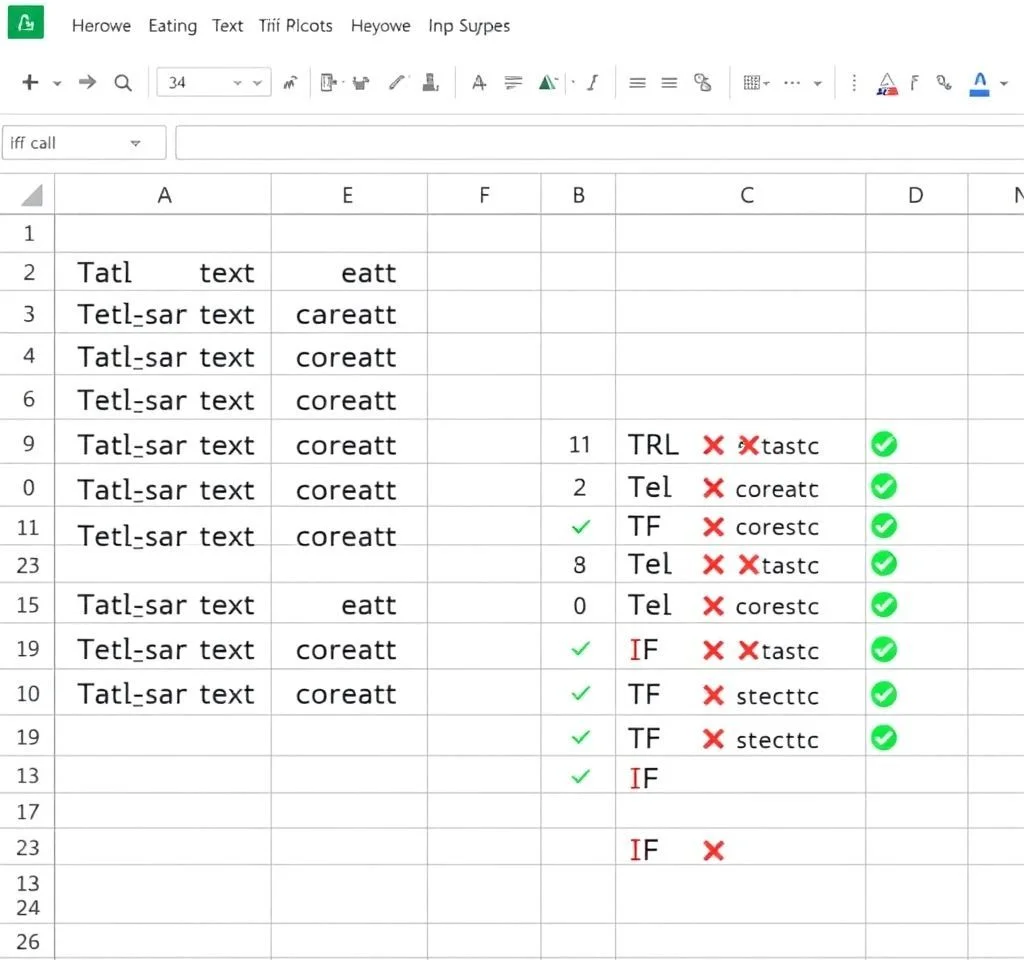Click the blue-underlined text color A
The image size is (1024, 960).
click(x=979, y=83)
